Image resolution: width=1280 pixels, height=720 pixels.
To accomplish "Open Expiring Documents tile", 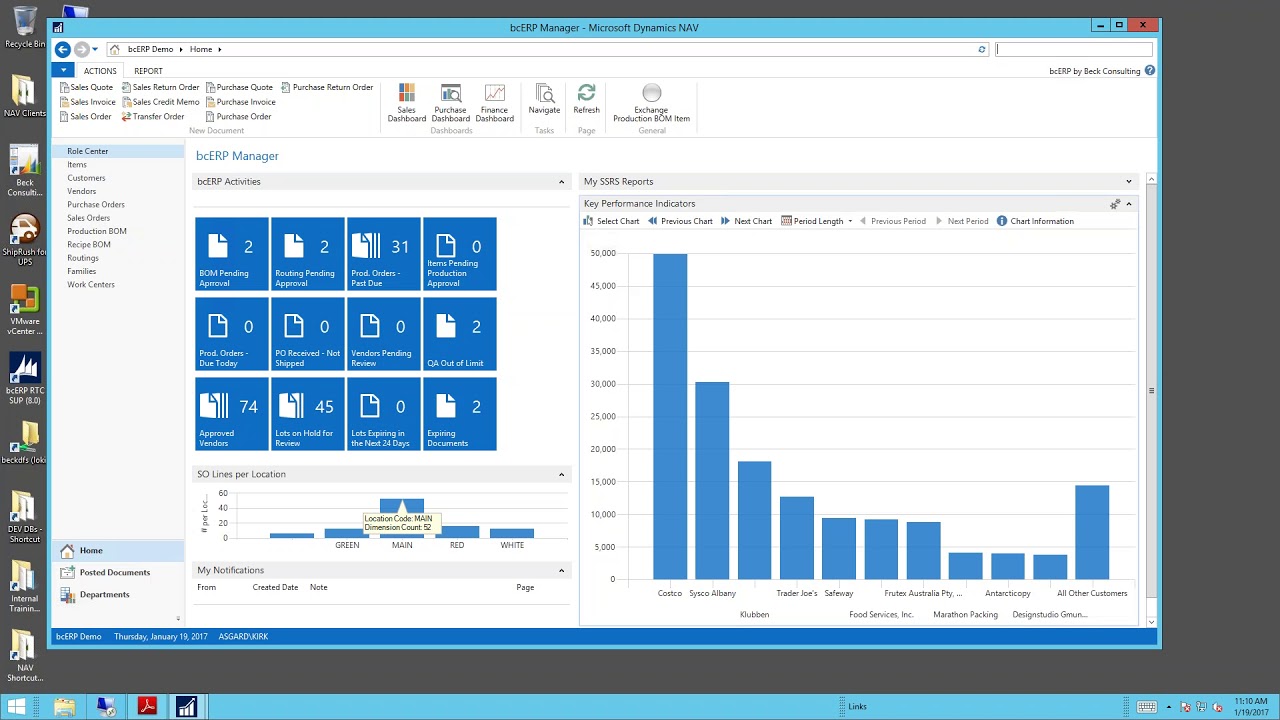I will coord(460,414).
